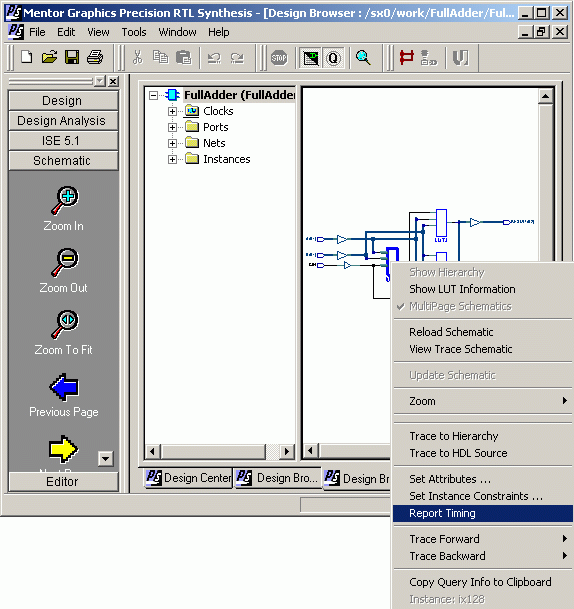
Task: Expand the Clocks folder
Action: click(x=172, y=111)
